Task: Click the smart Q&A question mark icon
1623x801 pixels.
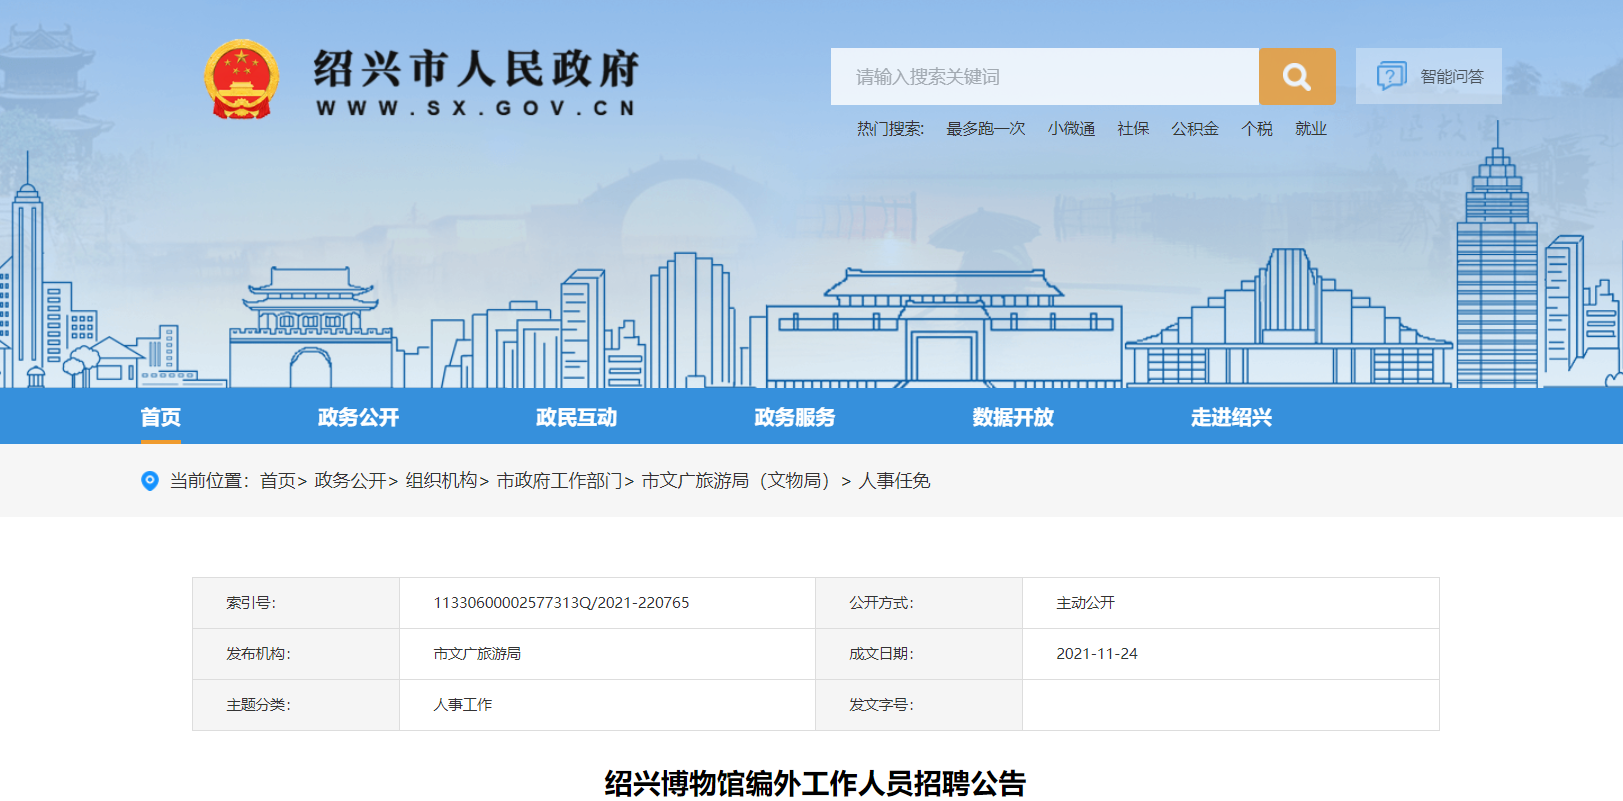Action: point(1391,76)
